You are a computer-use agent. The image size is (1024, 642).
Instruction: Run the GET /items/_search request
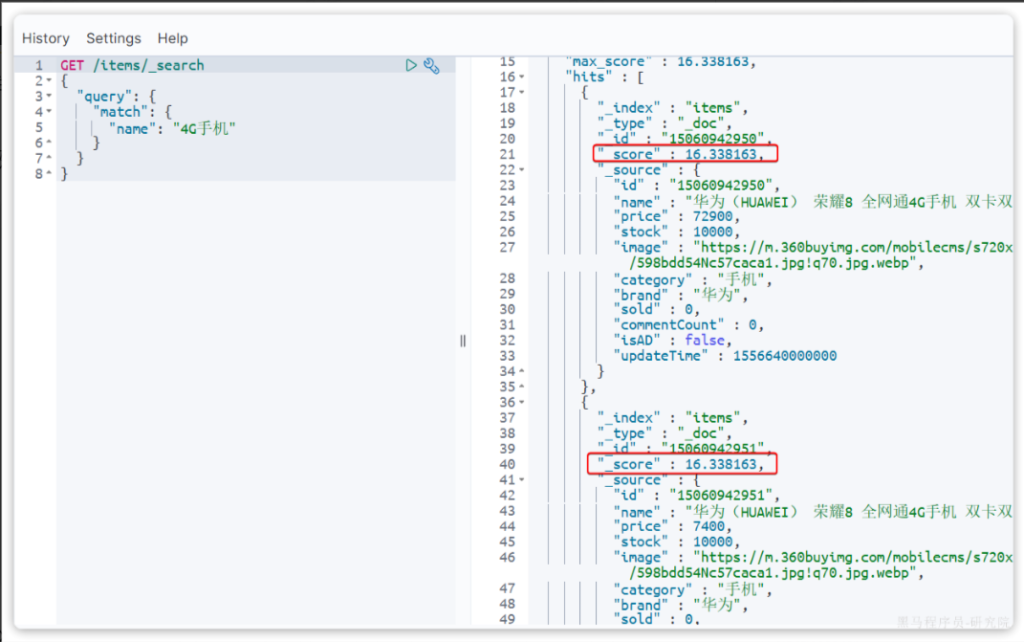point(411,65)
